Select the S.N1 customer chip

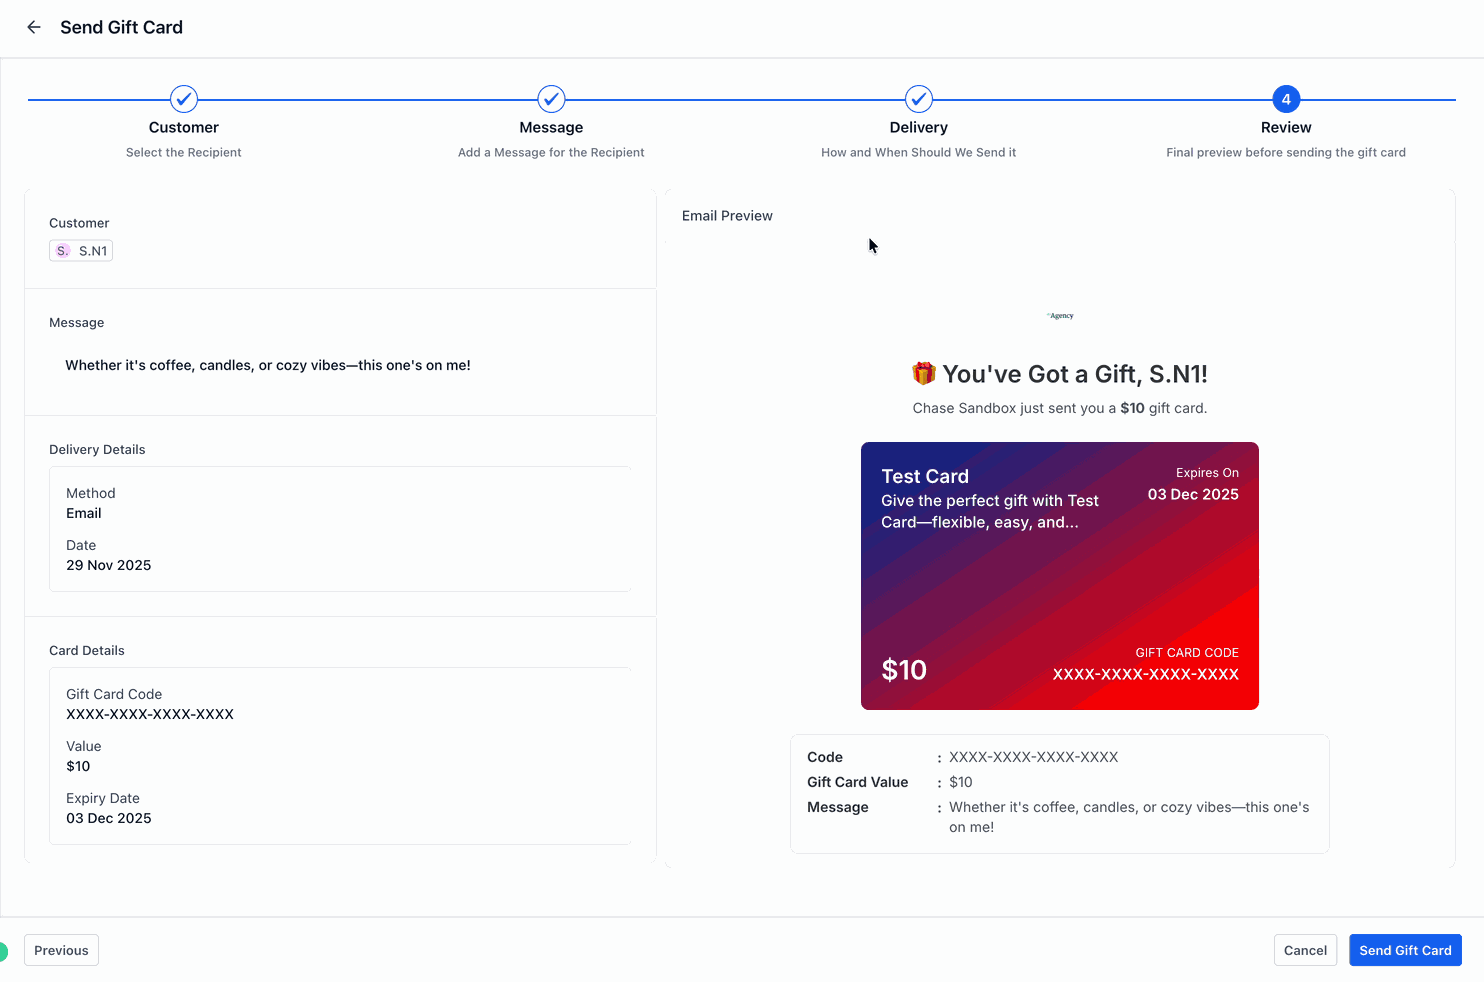81,251
